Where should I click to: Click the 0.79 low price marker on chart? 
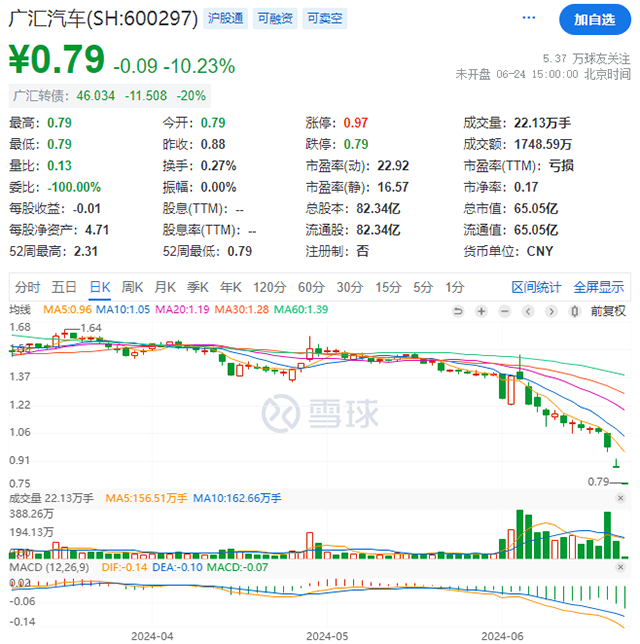click(x=598, y=481)
